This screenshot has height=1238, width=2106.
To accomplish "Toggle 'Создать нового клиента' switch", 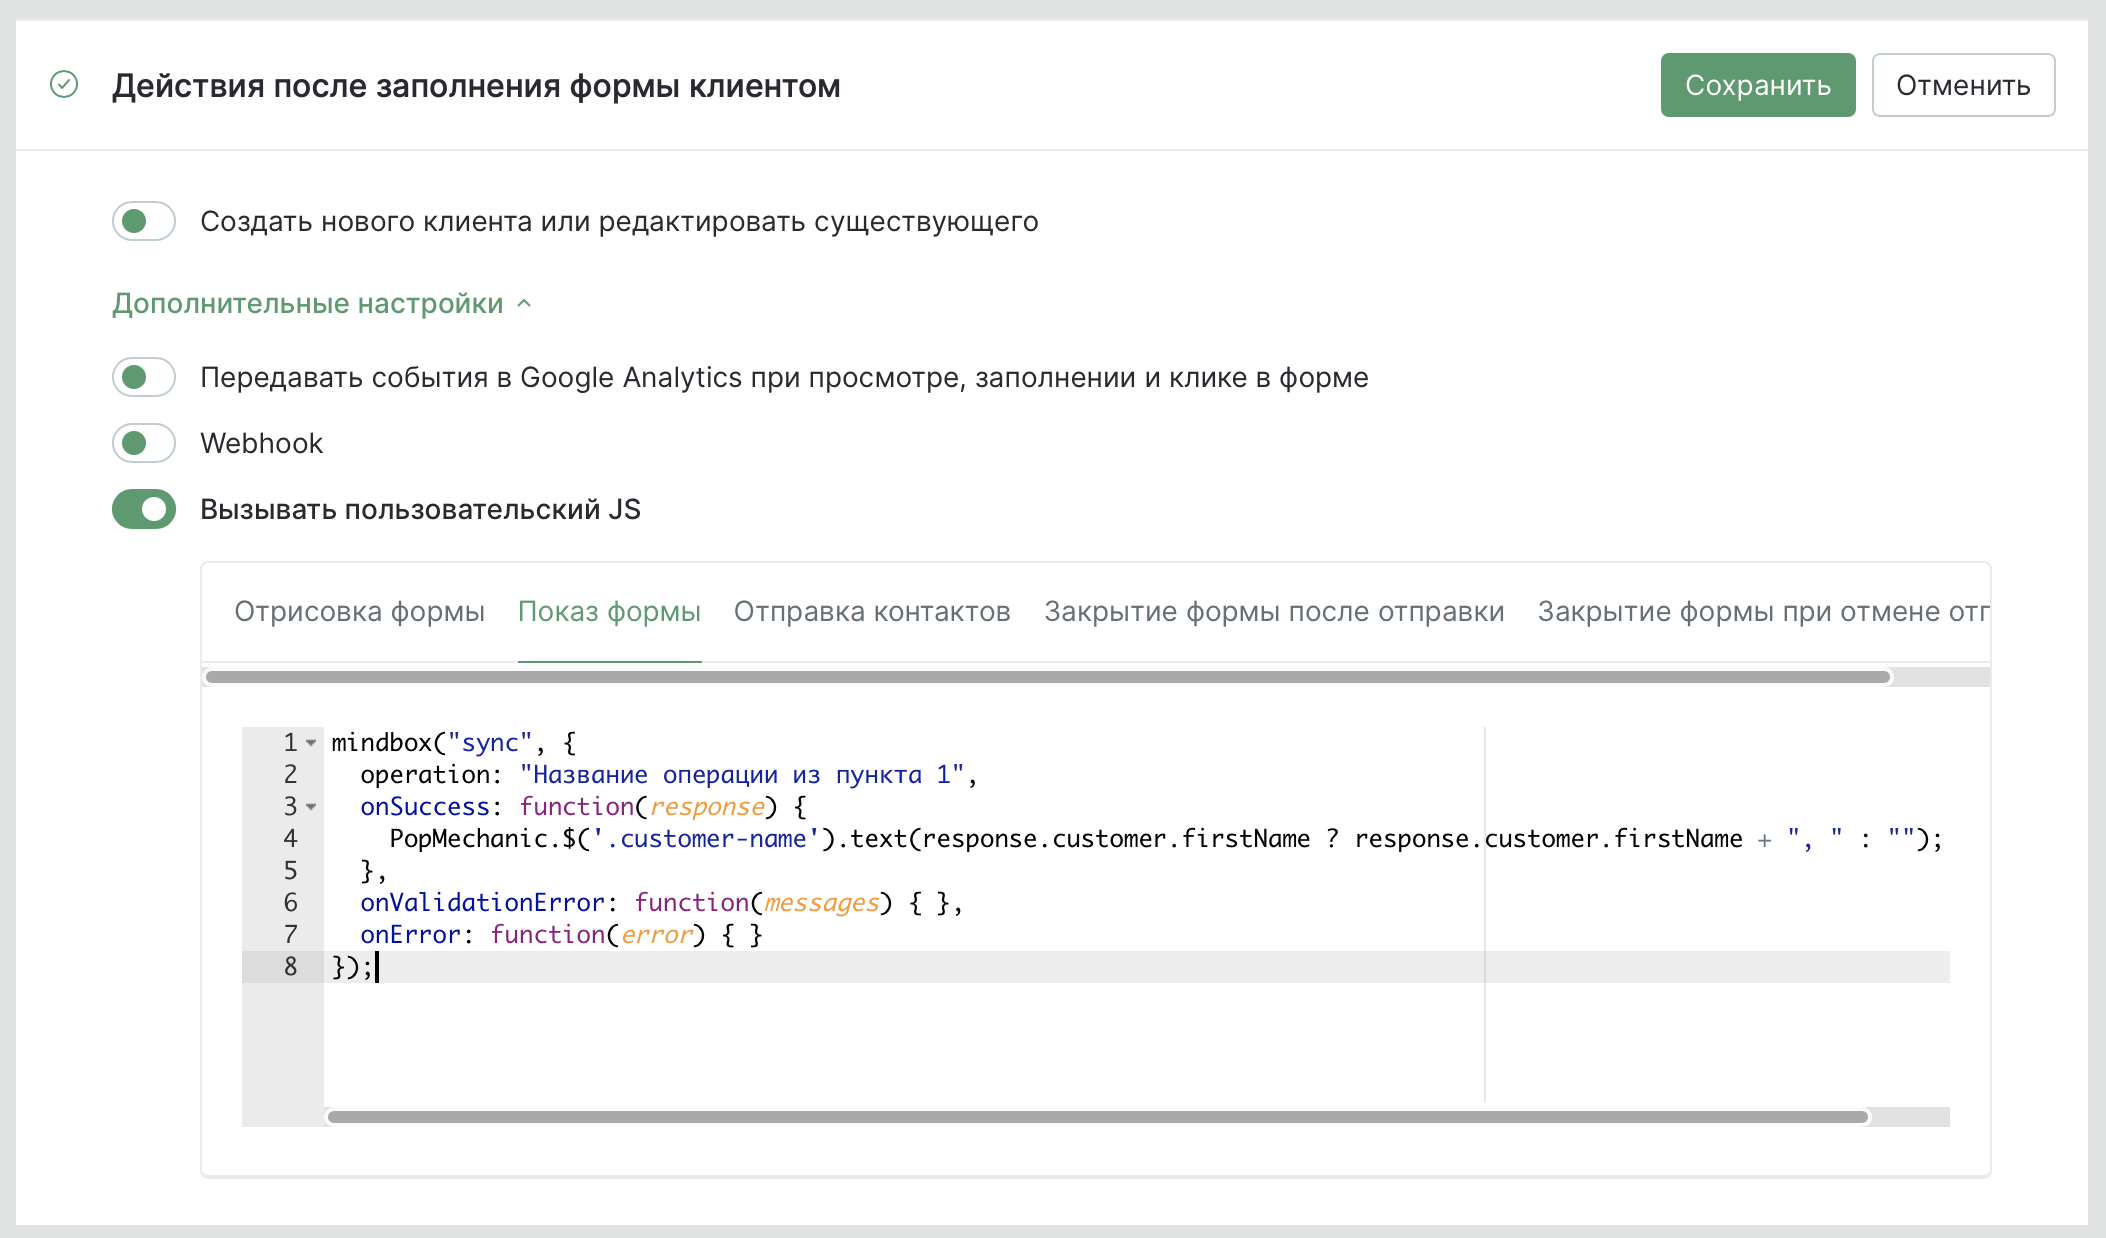I will [144, 221].
